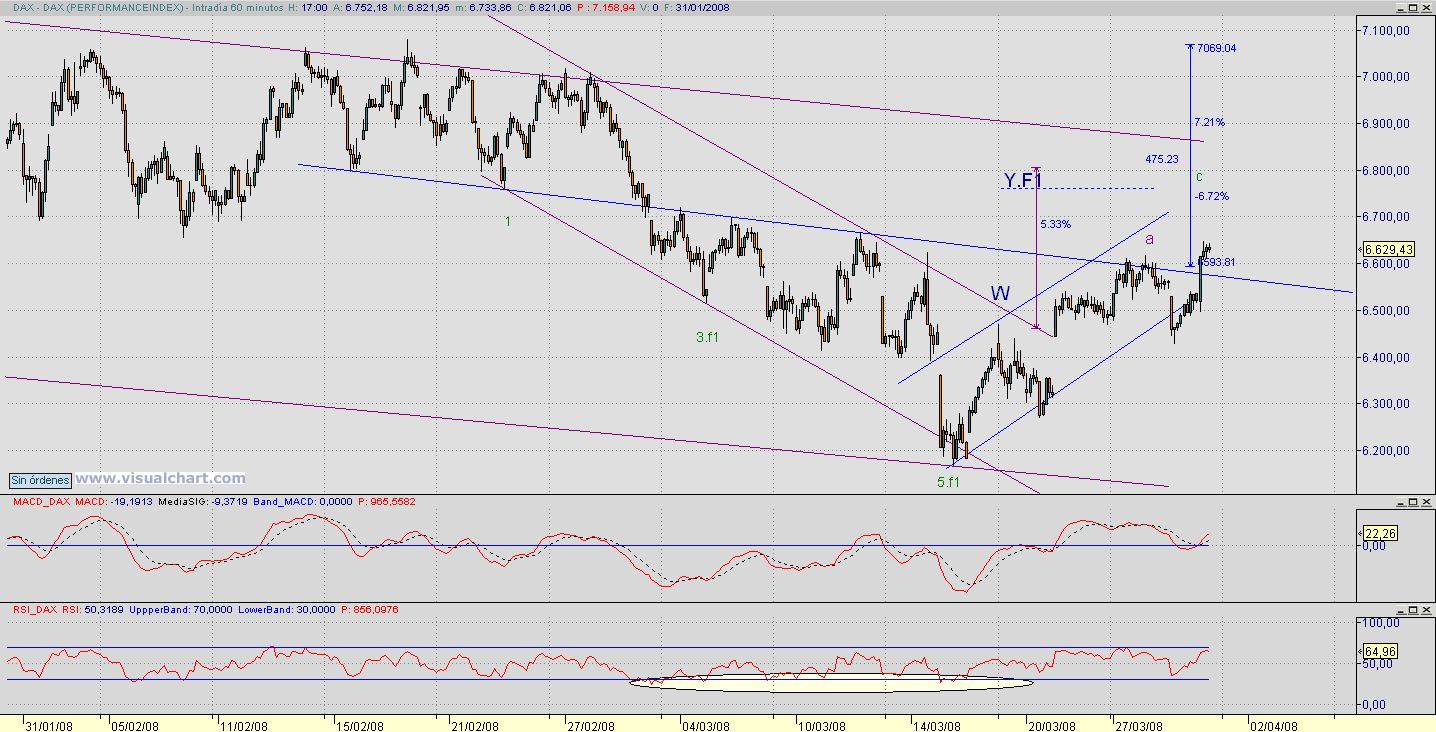Screen dimensions: 1436x732
Task: Click the 6.900,00 price axis label
Action: click(x=1385, y=124)
